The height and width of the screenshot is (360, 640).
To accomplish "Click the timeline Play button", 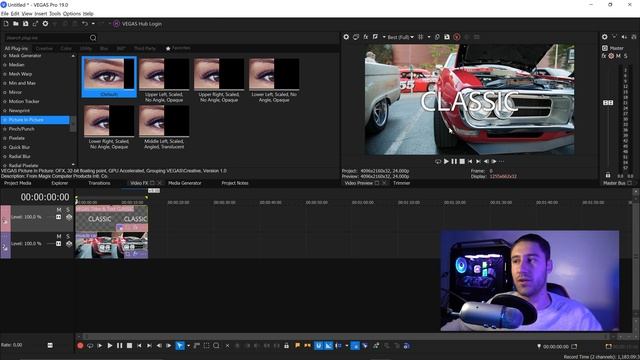I will point(110,346).
